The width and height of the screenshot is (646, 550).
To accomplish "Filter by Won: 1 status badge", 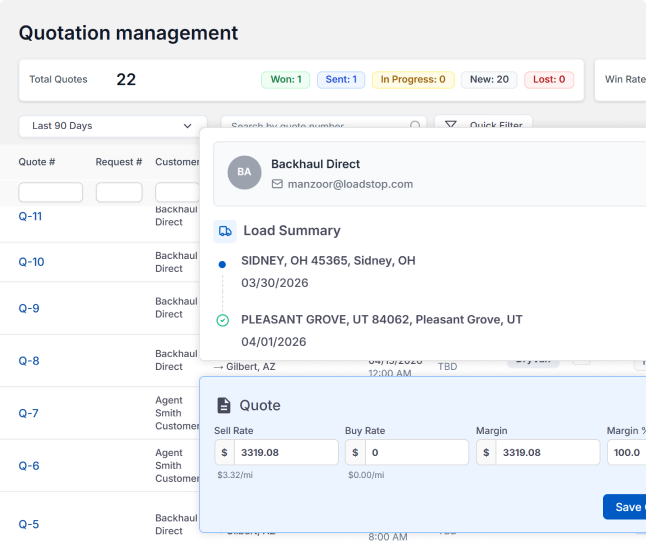I will pyautogui.click(x=286, y=80).
